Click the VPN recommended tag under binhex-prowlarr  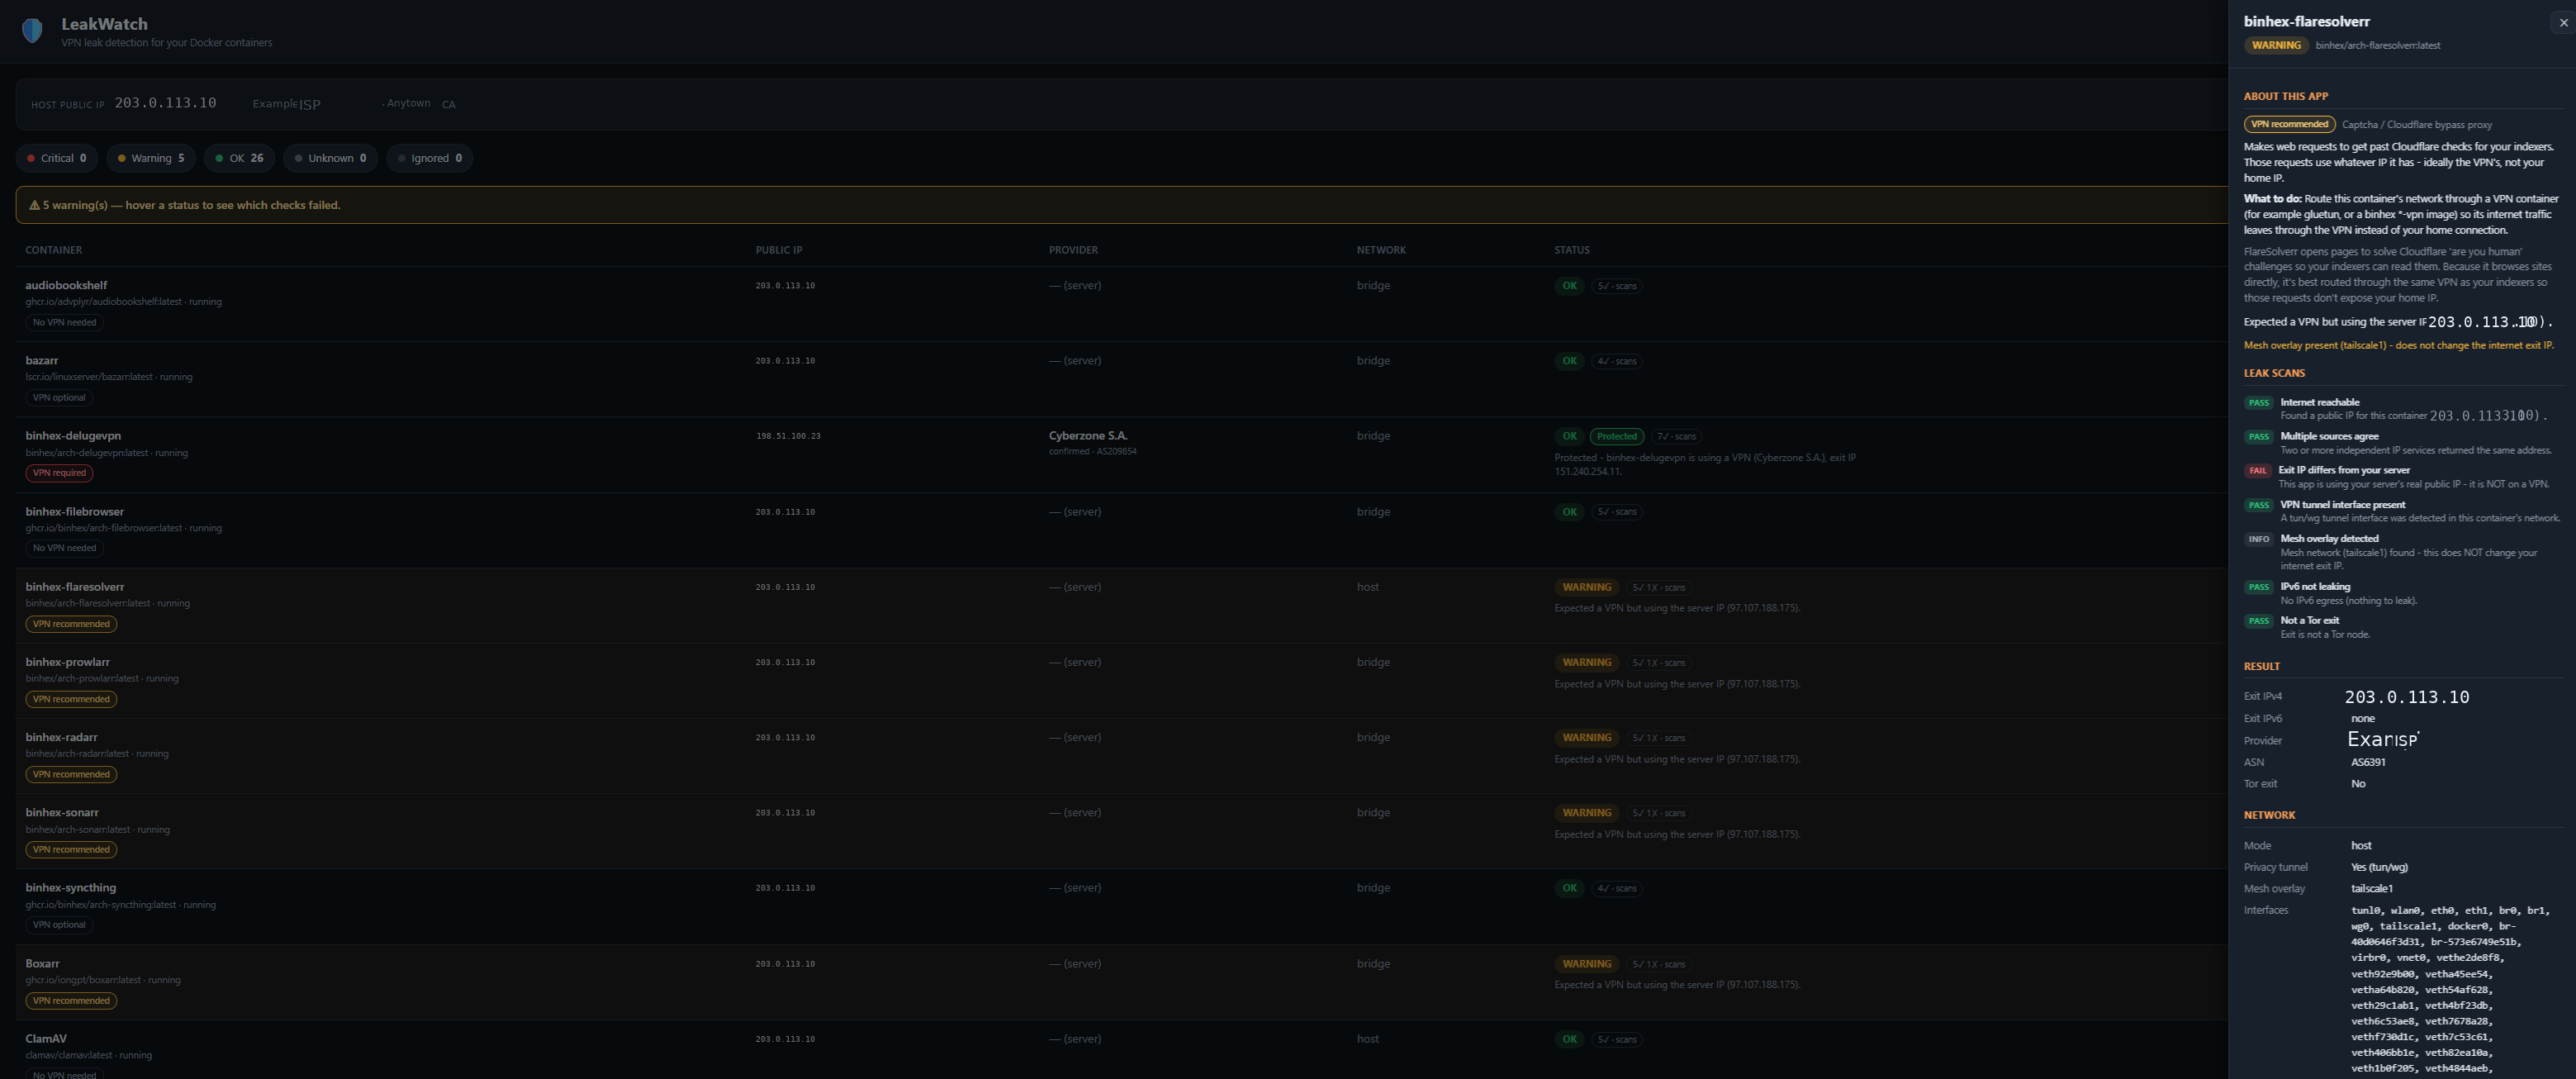pos(71,699)
